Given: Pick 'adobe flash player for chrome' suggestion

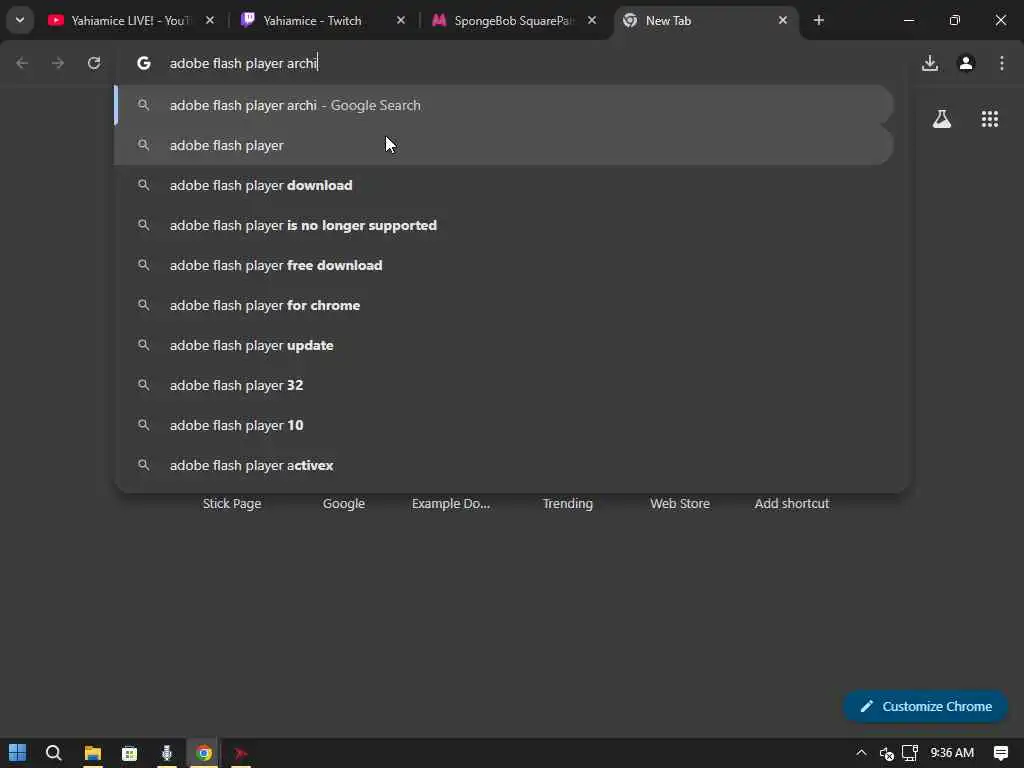Looking at the screenshot, I should [x=504, y=305].
